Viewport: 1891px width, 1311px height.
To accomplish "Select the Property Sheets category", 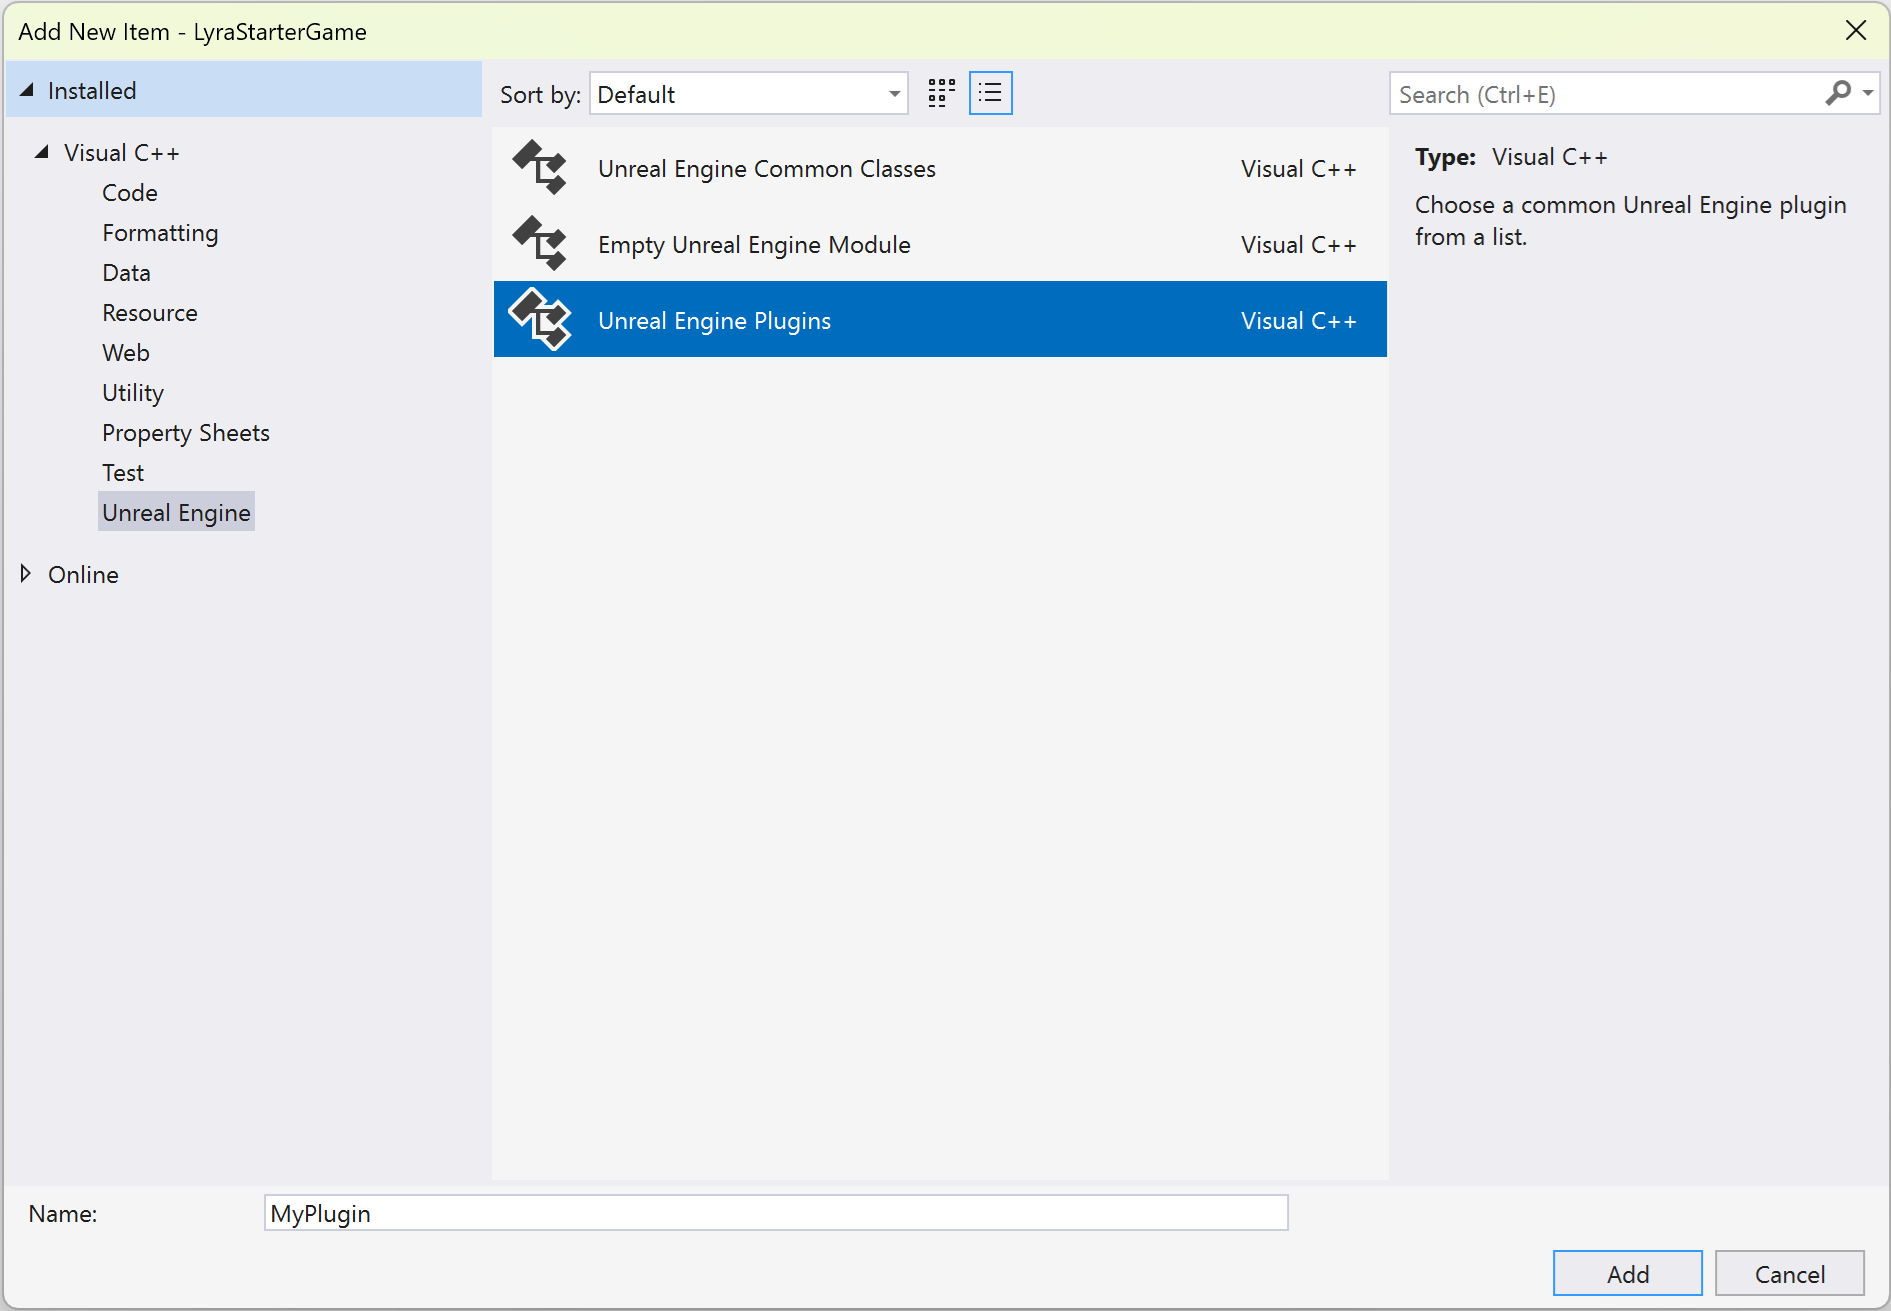I will (x=185, y=432).
